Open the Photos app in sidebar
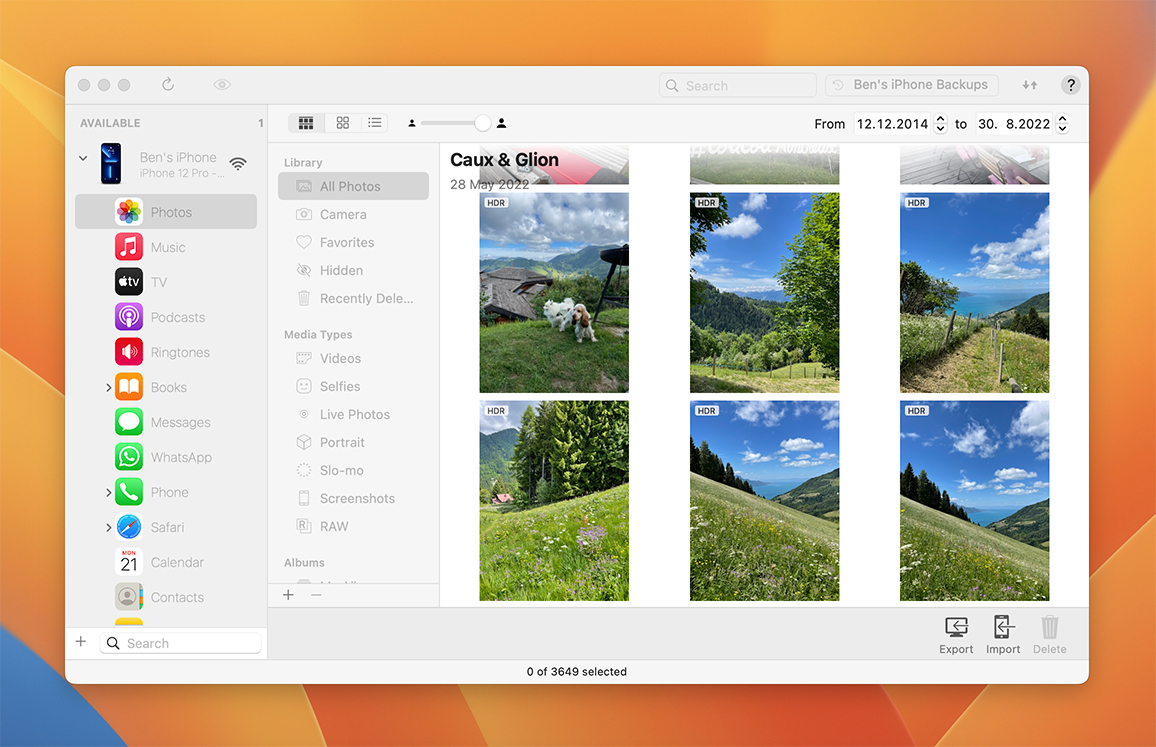Viewport: 1156px width, 747px height. pyautogui.click(x=166, y=212)
